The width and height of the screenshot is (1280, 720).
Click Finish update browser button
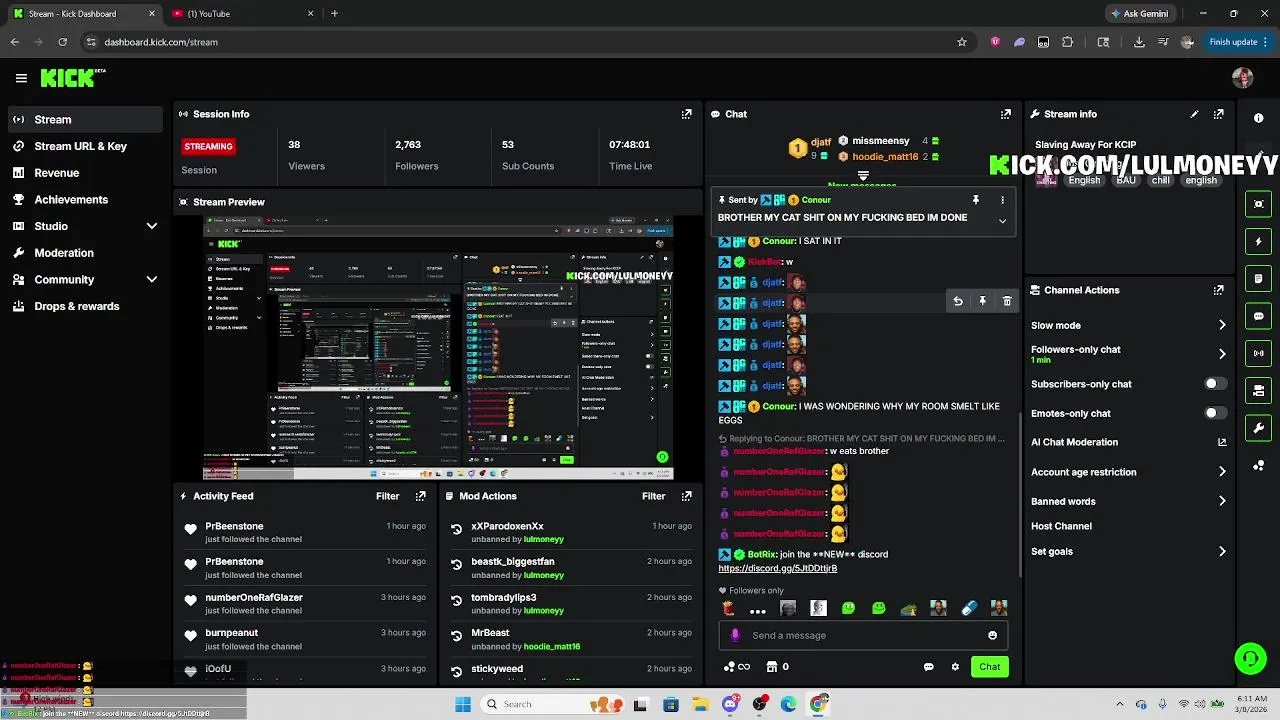[x=1240, y=42]
